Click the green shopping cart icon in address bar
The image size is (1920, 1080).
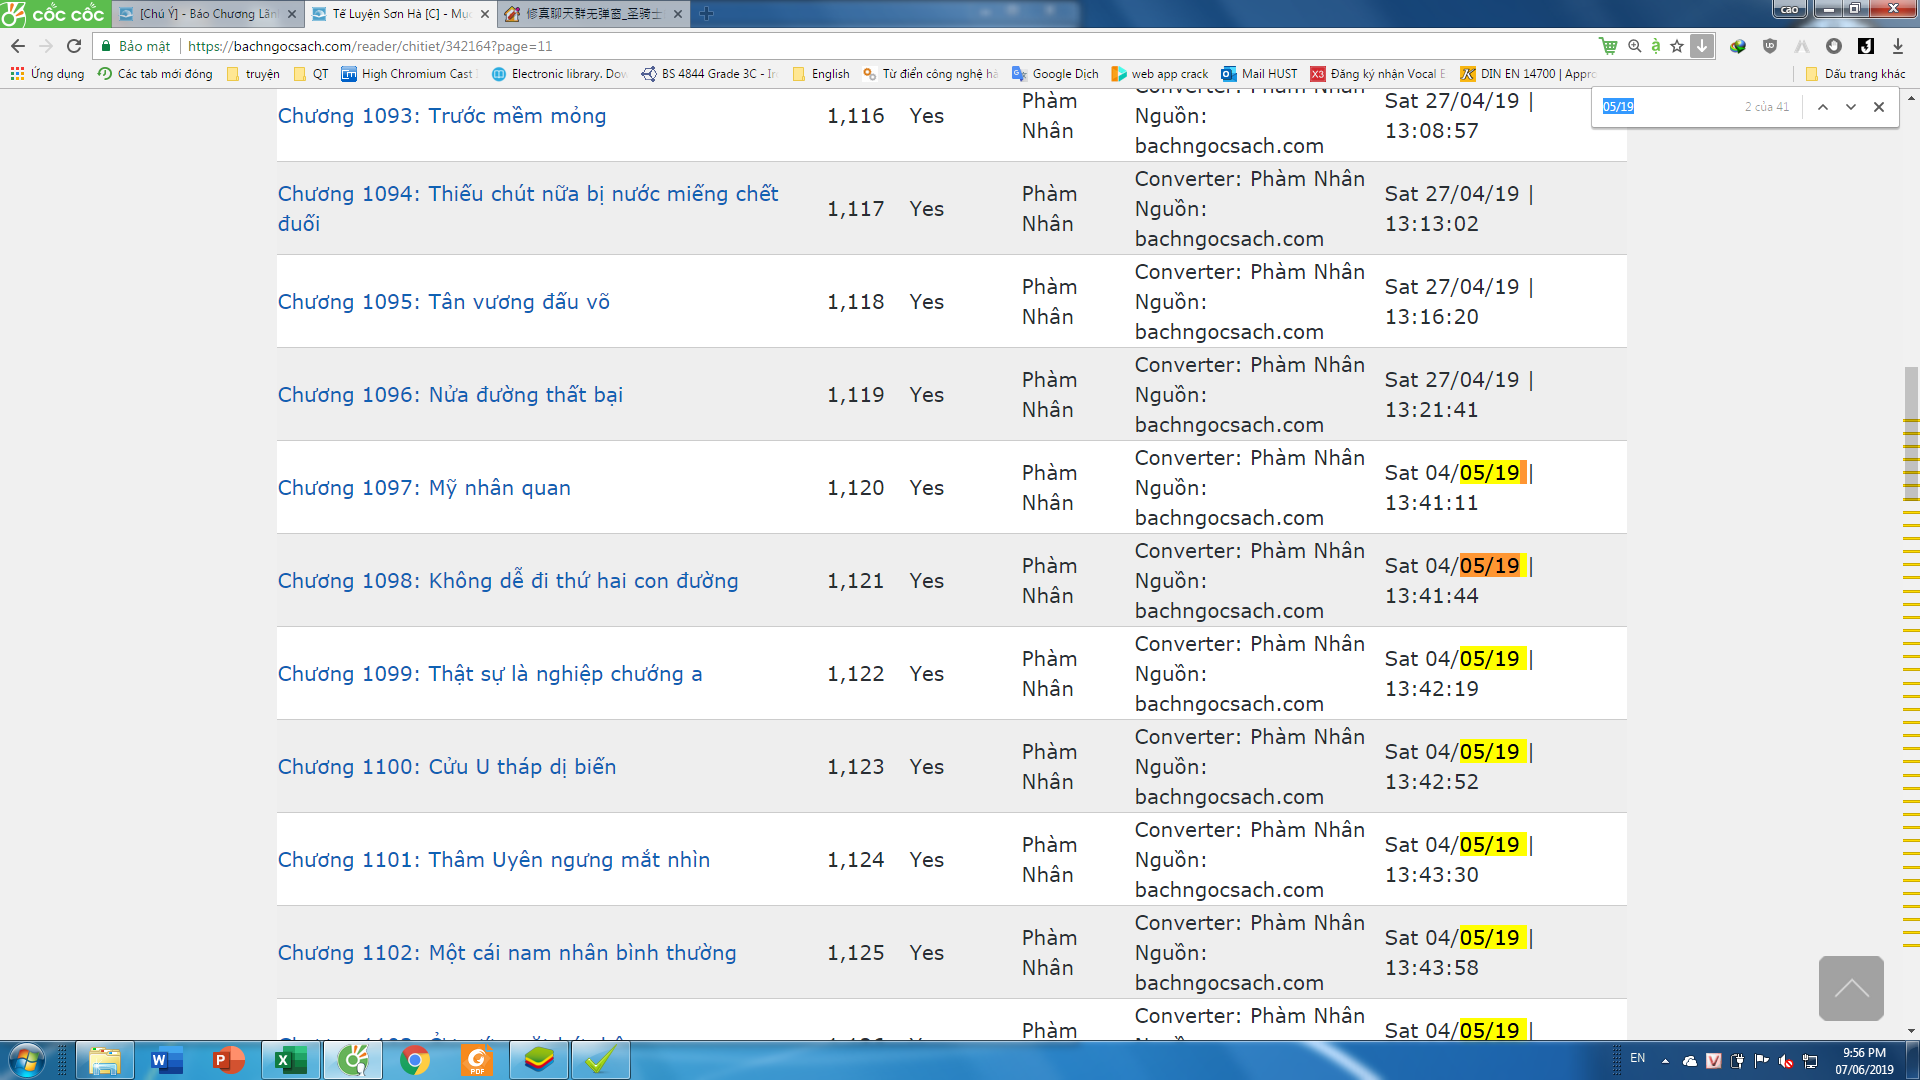(1608, 46)
